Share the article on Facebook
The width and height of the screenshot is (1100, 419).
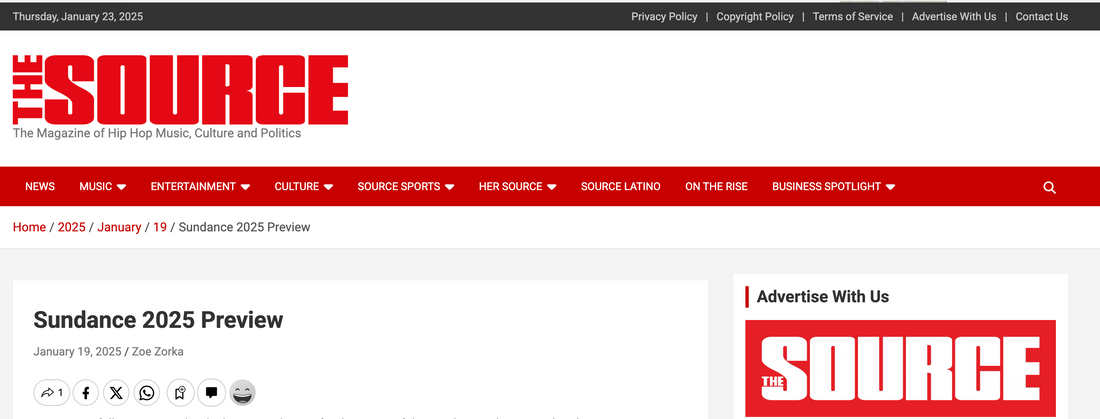[x=87, y=393]
